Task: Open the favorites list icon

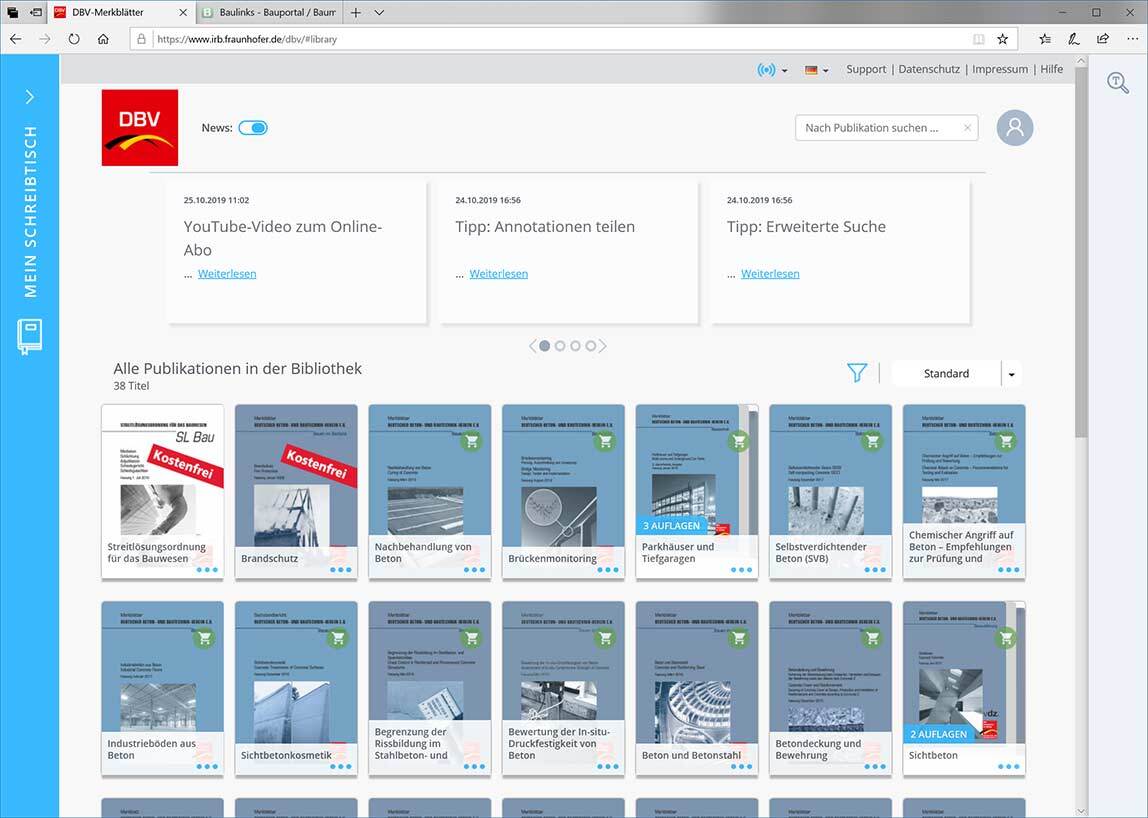Action: pos(1045,39)
